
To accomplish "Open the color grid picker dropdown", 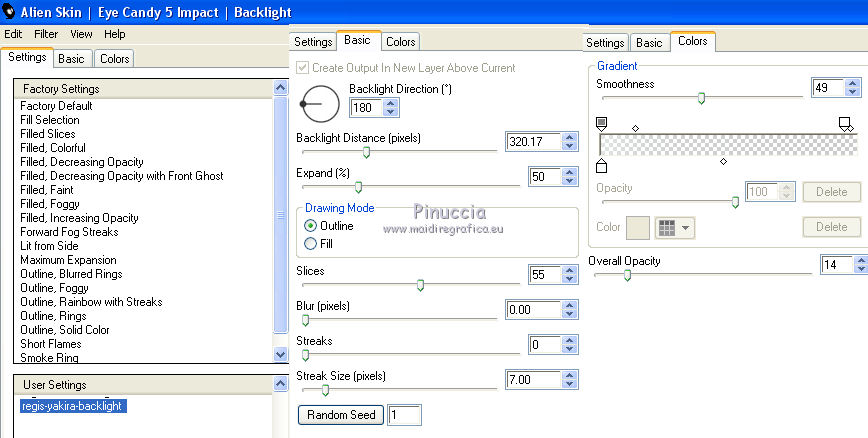I will coord(675,228).
